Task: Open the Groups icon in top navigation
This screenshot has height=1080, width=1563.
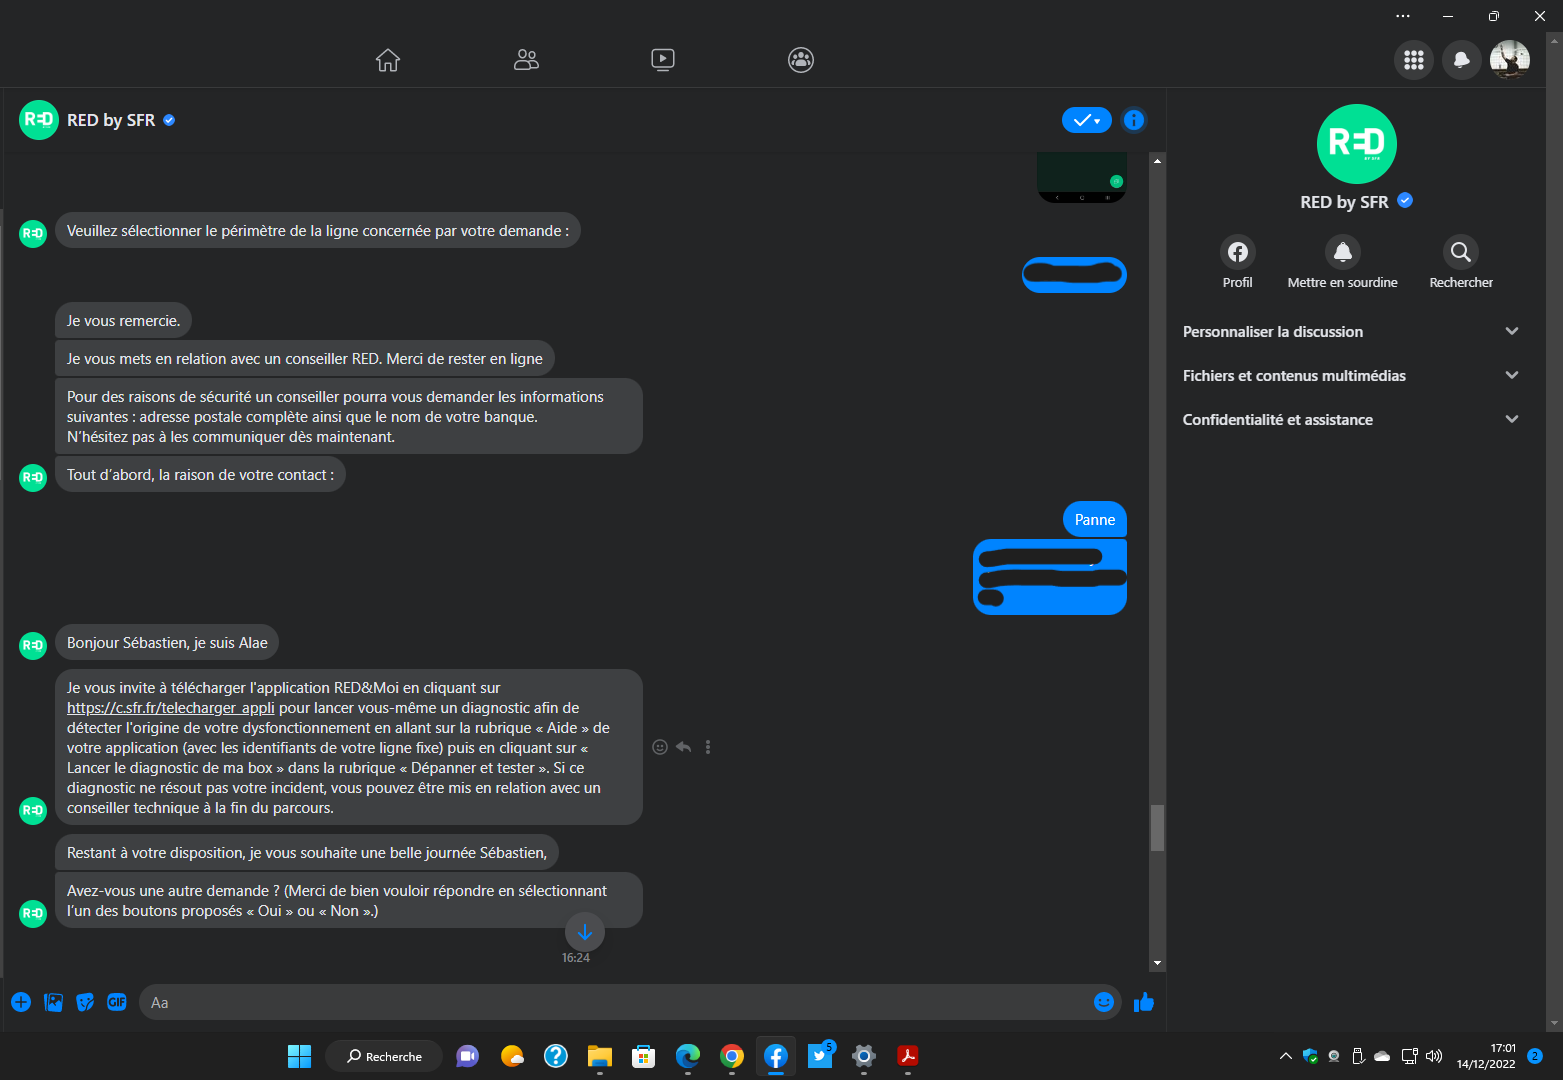Action: 801,60
